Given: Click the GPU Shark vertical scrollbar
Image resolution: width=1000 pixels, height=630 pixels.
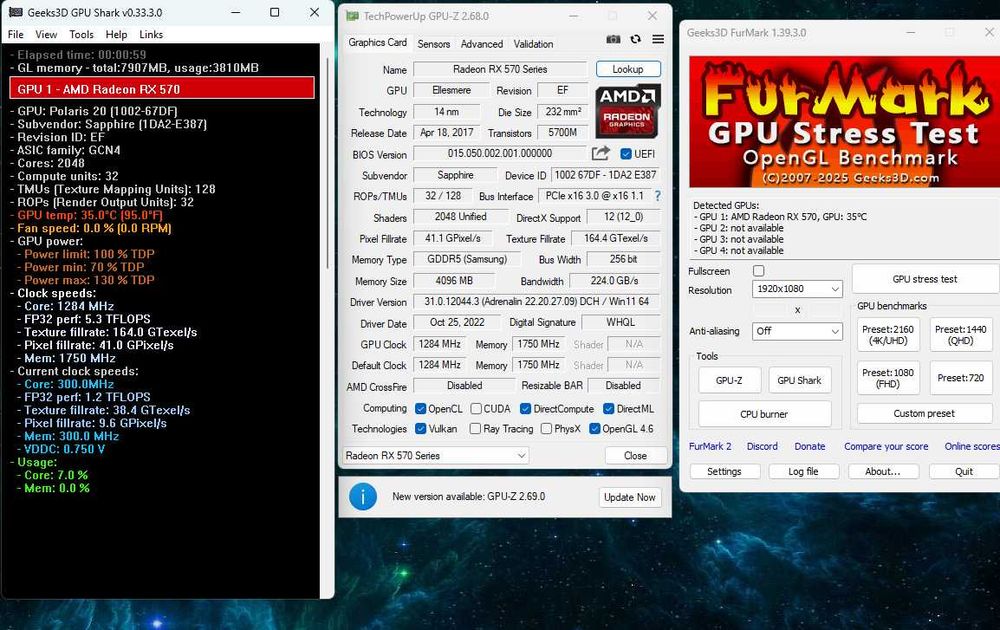Looking at the screenshot, I should (x=328, y=163).
